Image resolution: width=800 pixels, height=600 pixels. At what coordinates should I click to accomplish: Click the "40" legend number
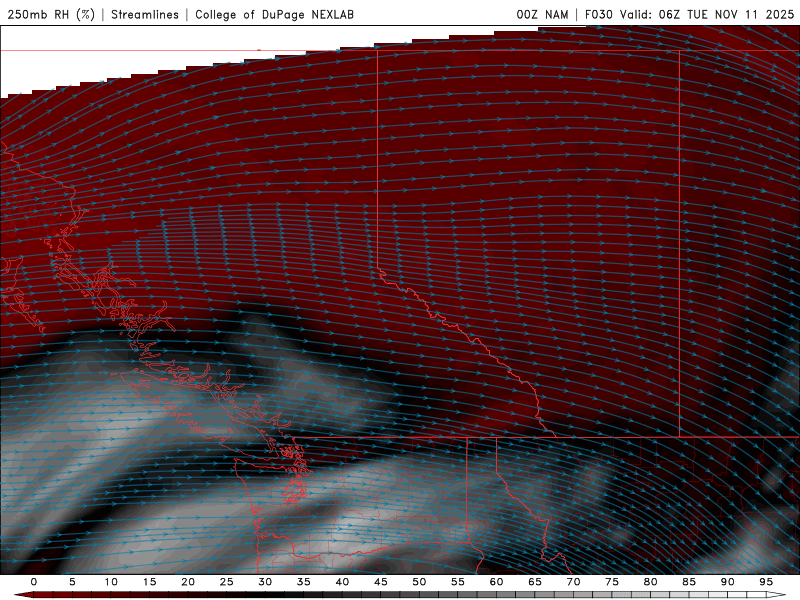342,582
